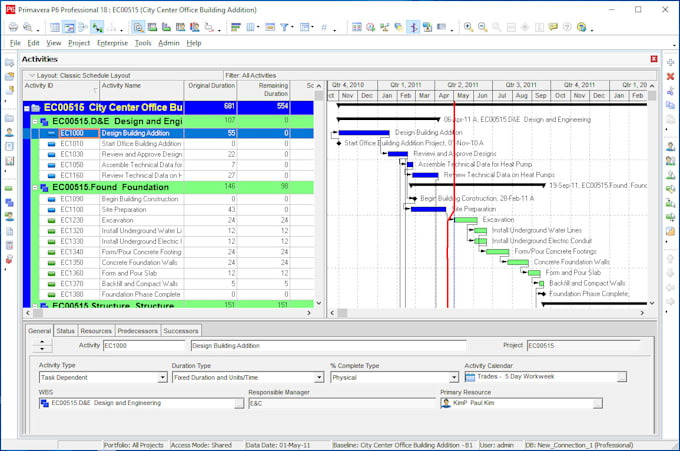Click into the Activity ID field EC1000

tap(144, 346)
